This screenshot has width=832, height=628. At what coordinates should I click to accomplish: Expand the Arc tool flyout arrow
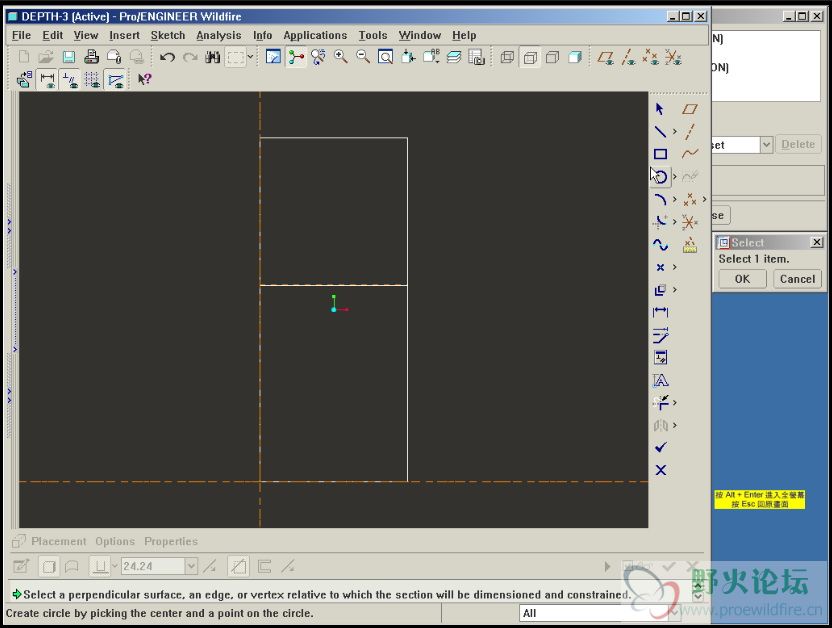[675, 199]
